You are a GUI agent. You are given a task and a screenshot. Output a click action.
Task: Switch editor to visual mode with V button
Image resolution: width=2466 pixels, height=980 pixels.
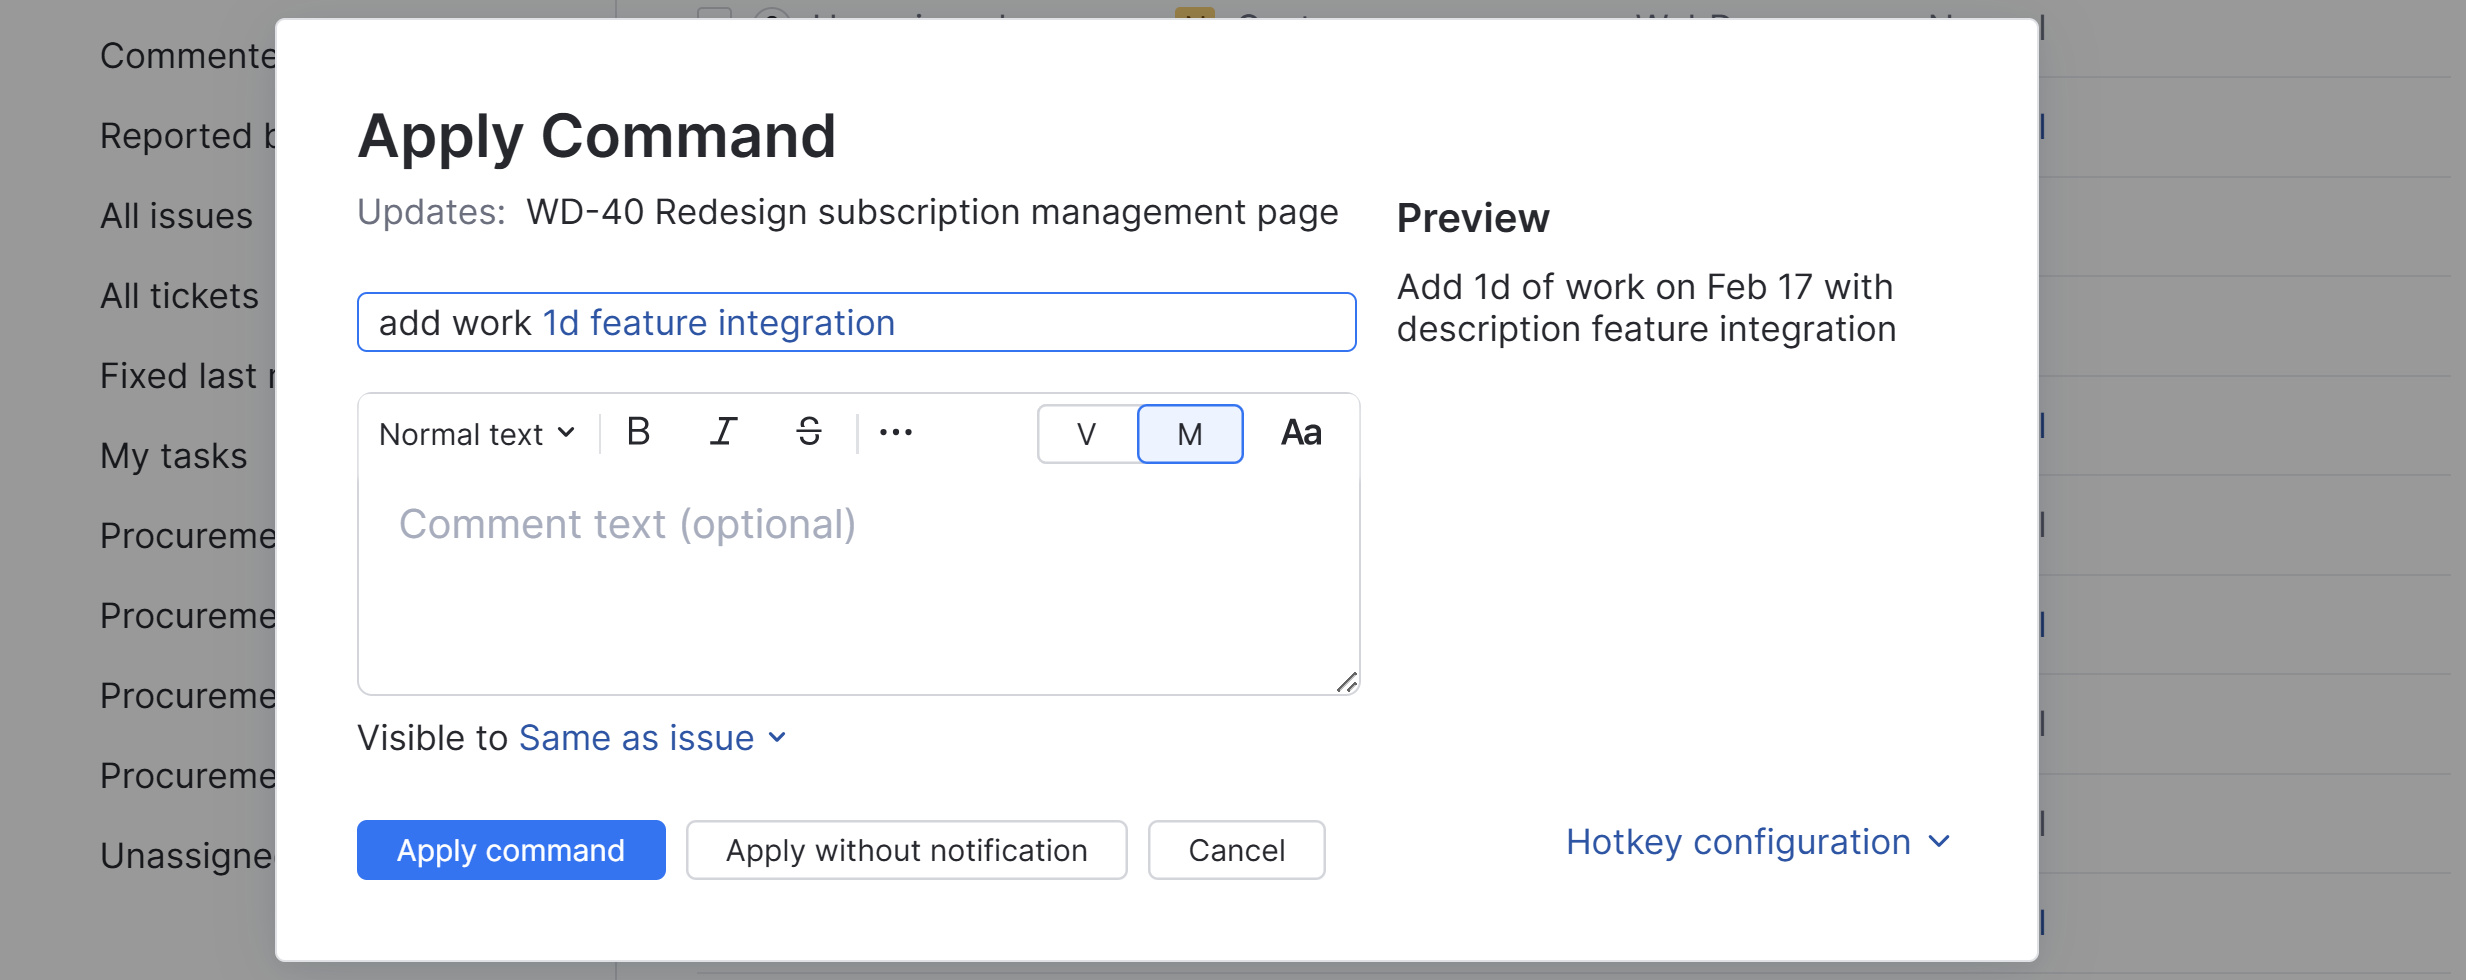click(x=1085, y=433)
